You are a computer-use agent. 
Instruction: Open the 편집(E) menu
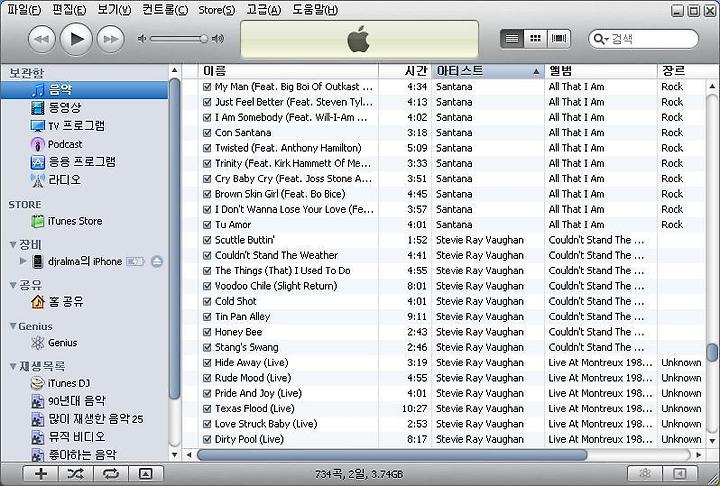(x=69, y=10)
